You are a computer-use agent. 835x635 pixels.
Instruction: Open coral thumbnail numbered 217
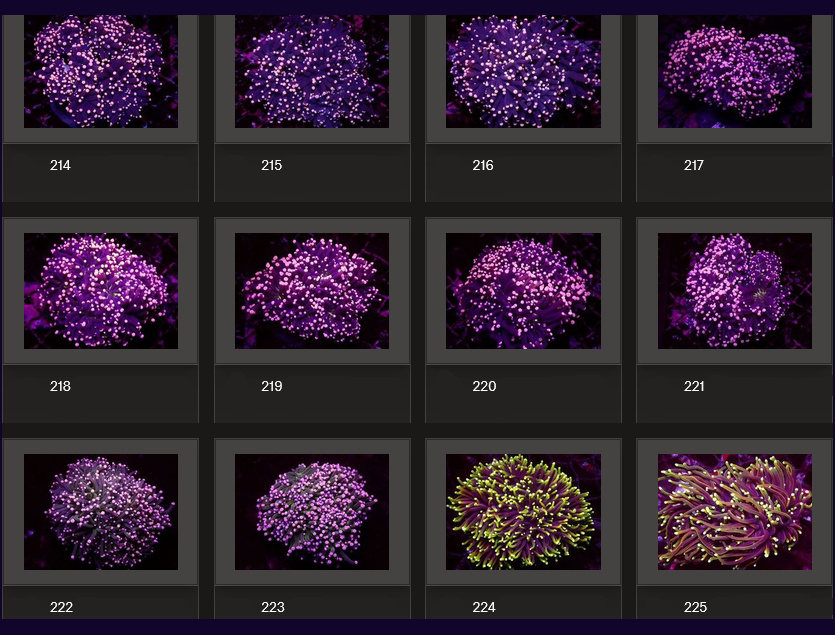pos(735,71)
